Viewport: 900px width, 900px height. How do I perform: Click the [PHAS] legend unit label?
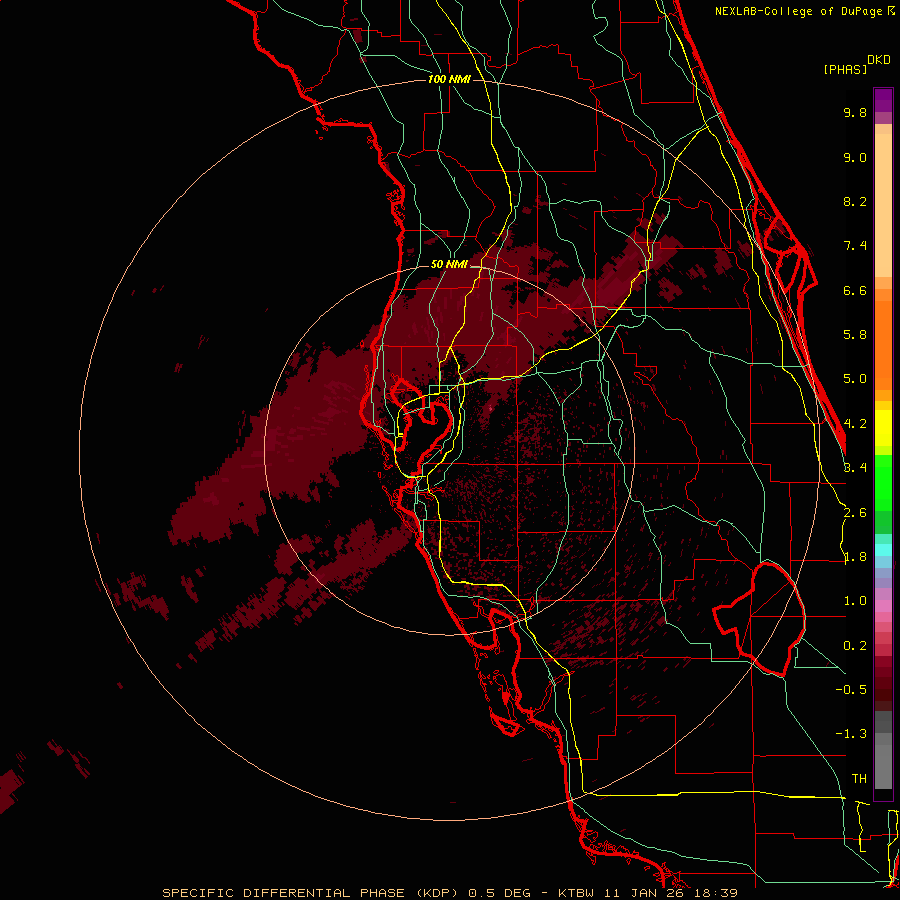click(845, 70)
